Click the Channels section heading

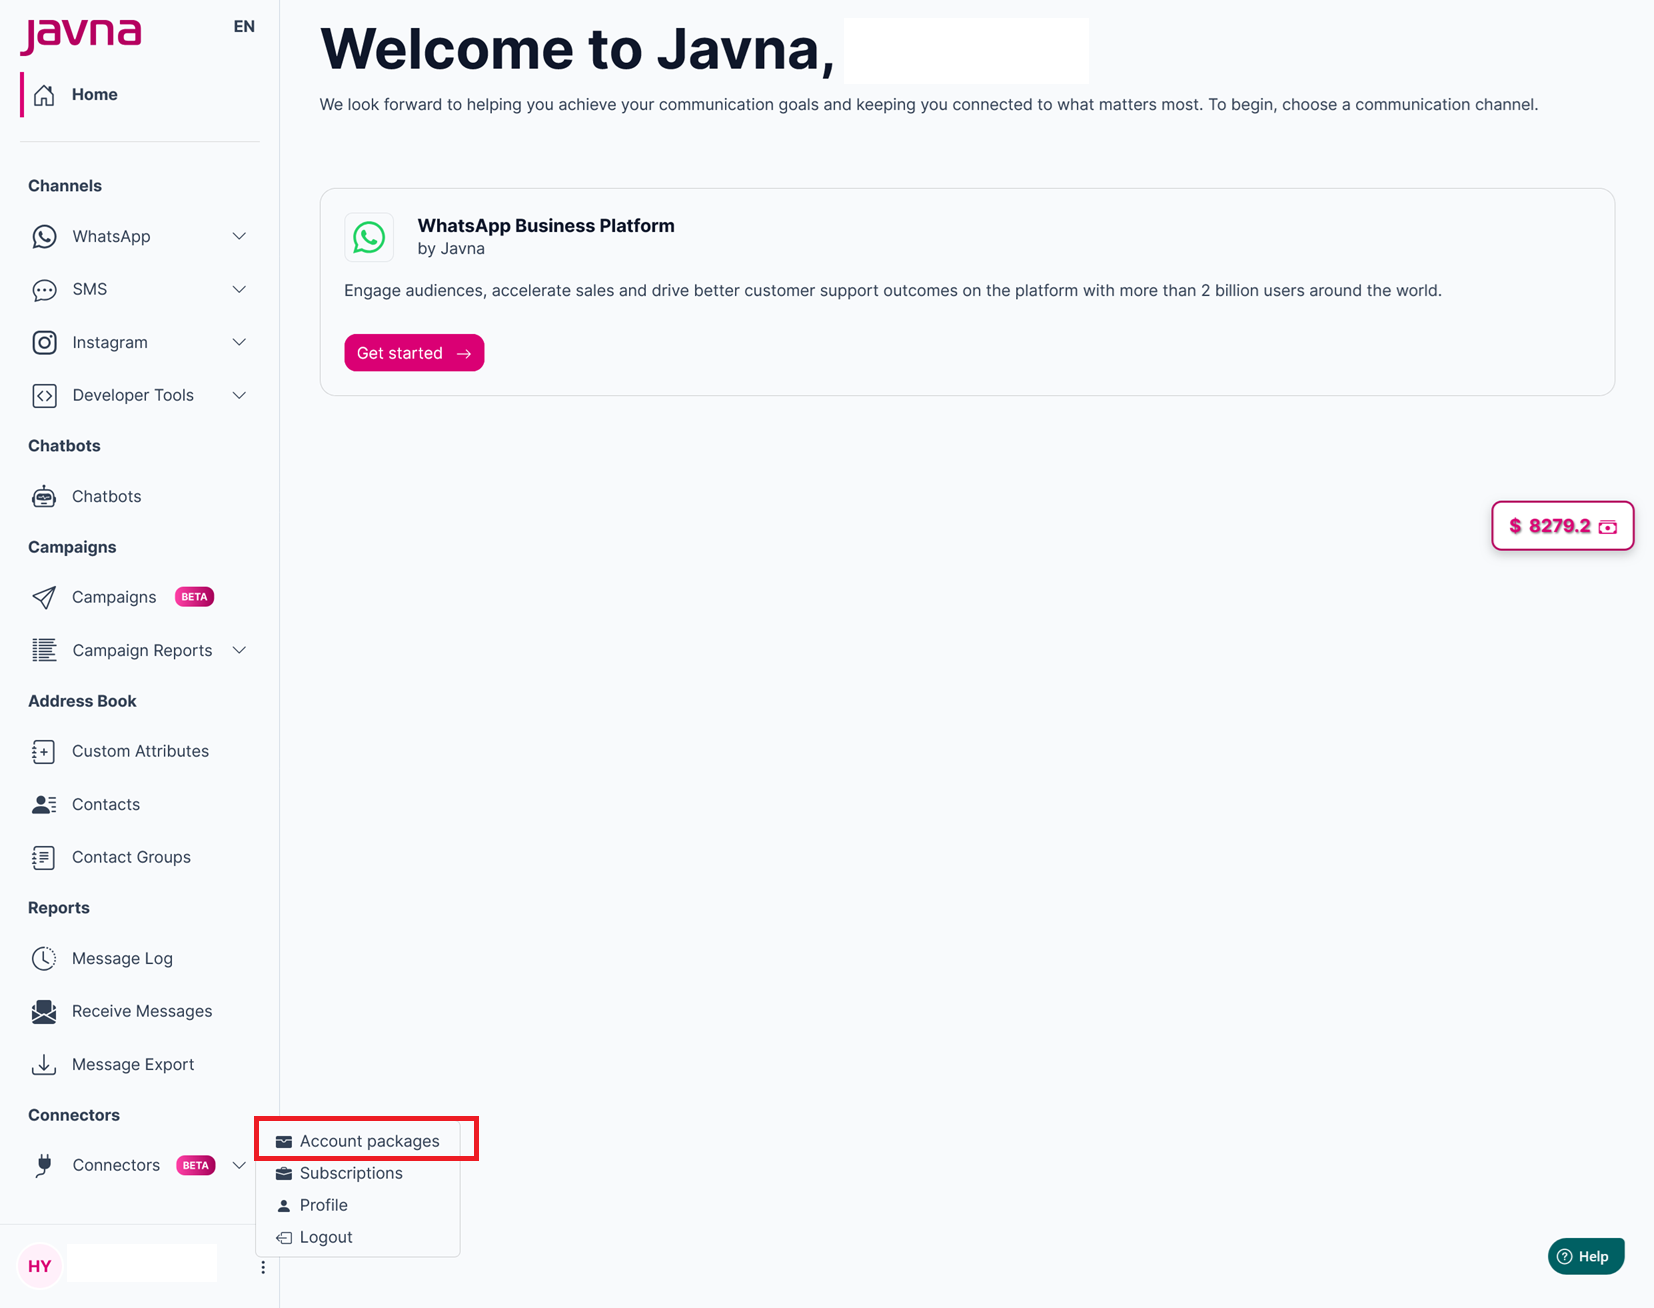[65, 186]
